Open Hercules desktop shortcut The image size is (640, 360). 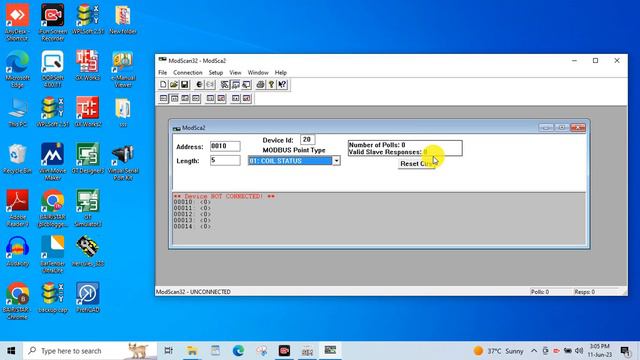pyautogui.click(x=88, y=251)
